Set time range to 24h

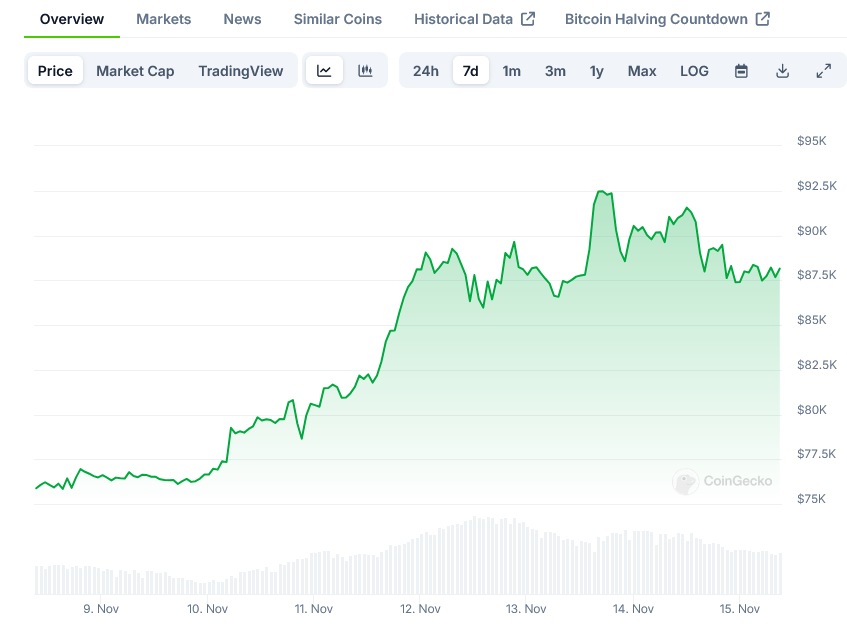(x=425, y=71)
